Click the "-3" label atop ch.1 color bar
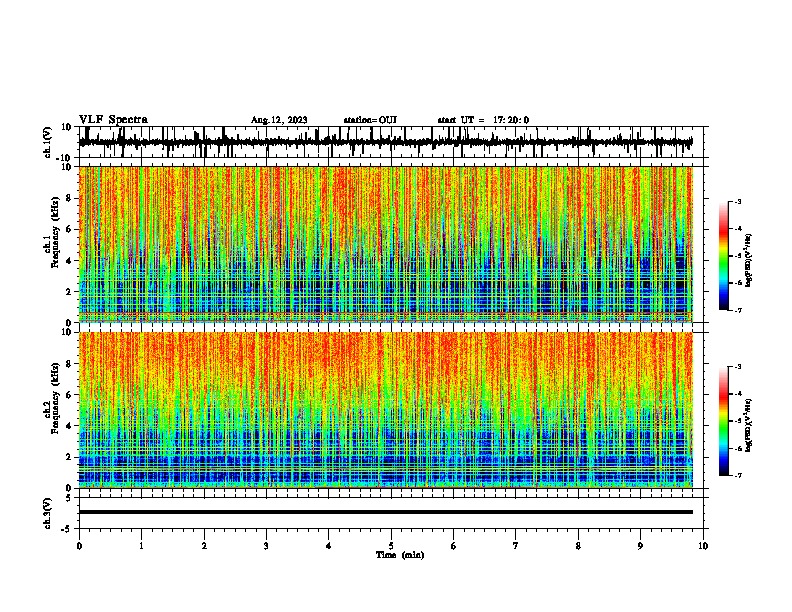The width and height of the screenshot is (792, 612). click(x=737, y=201)
